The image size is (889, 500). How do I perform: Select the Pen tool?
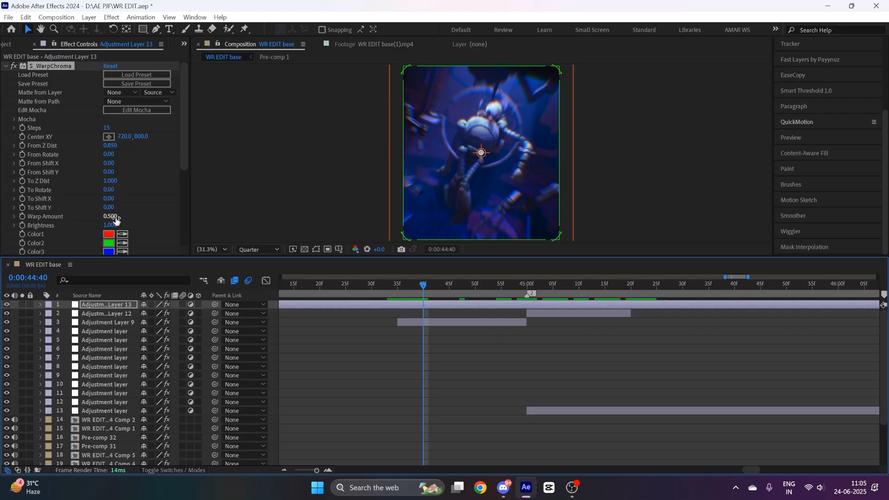tap(156, 29)
